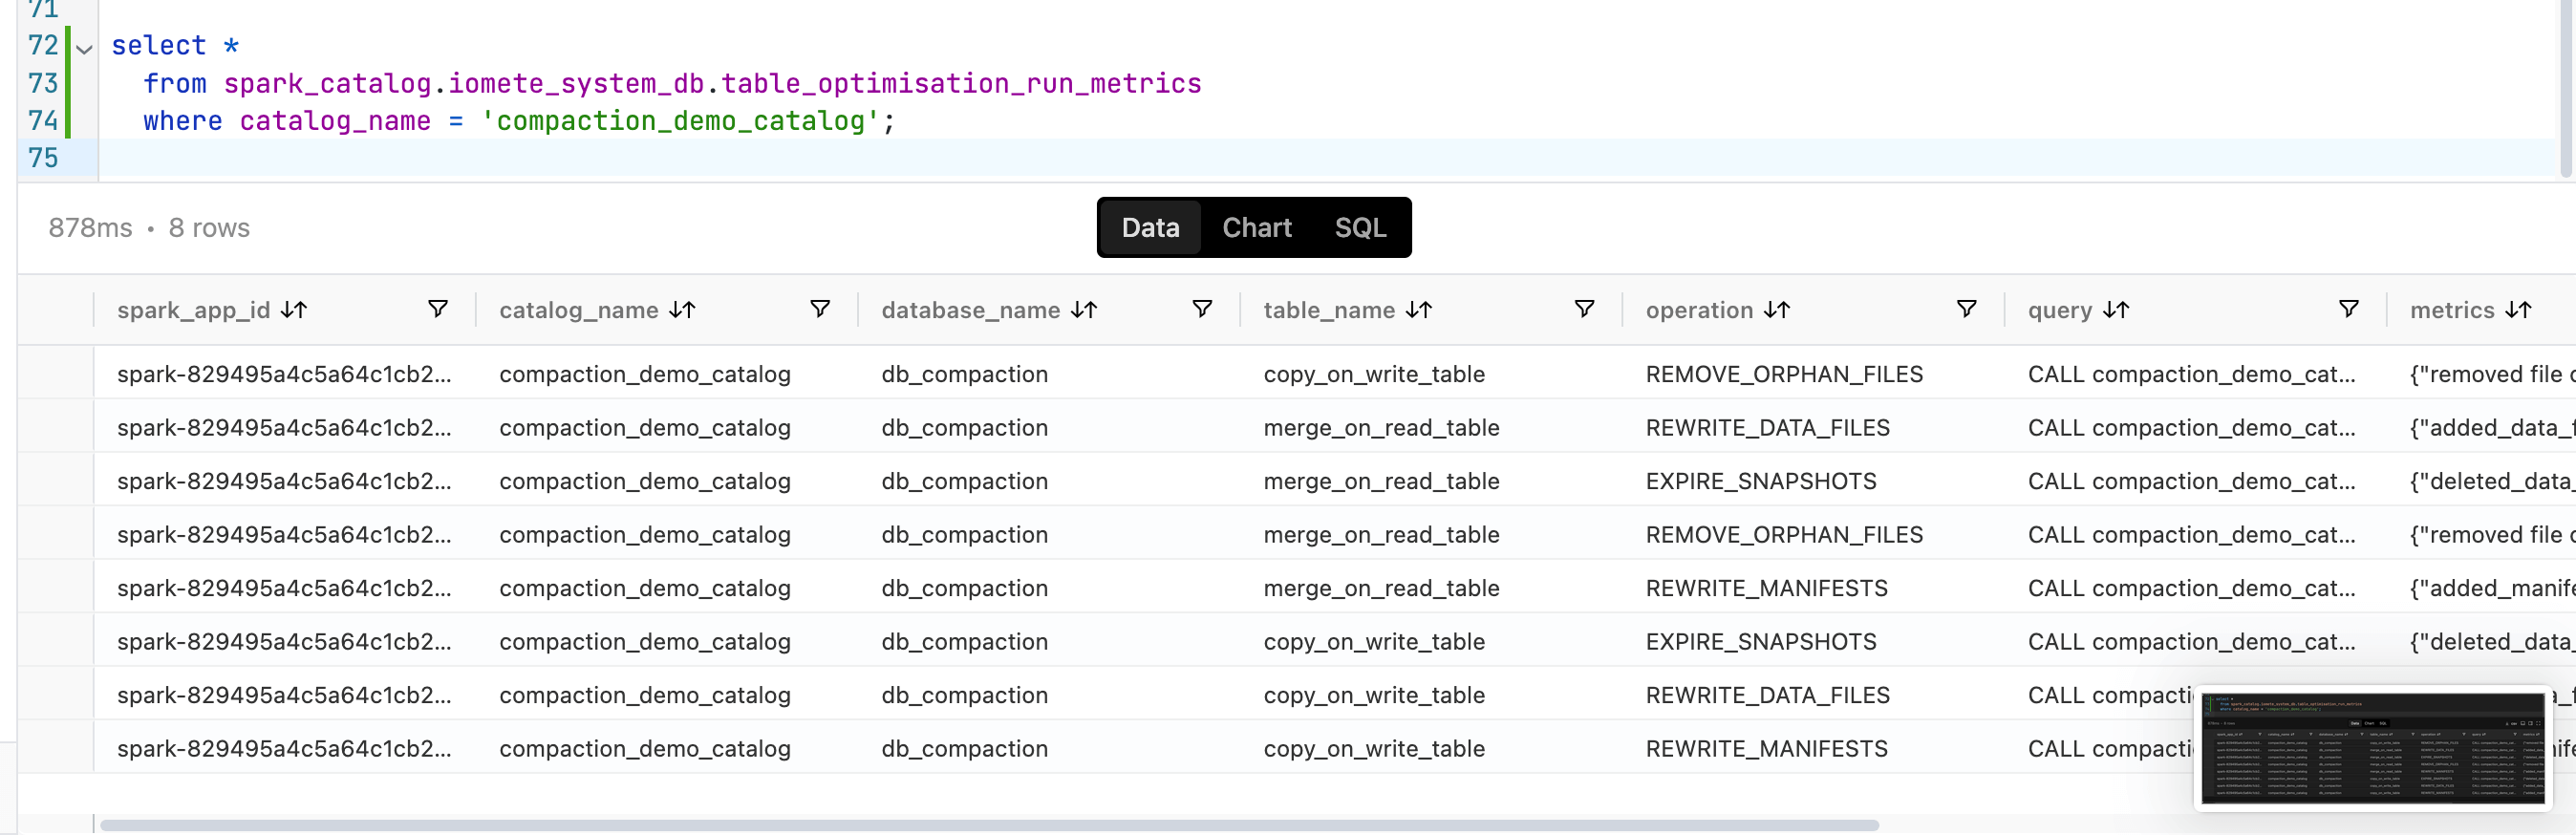Click line number 73 in the gutter

tap(43, 83)
